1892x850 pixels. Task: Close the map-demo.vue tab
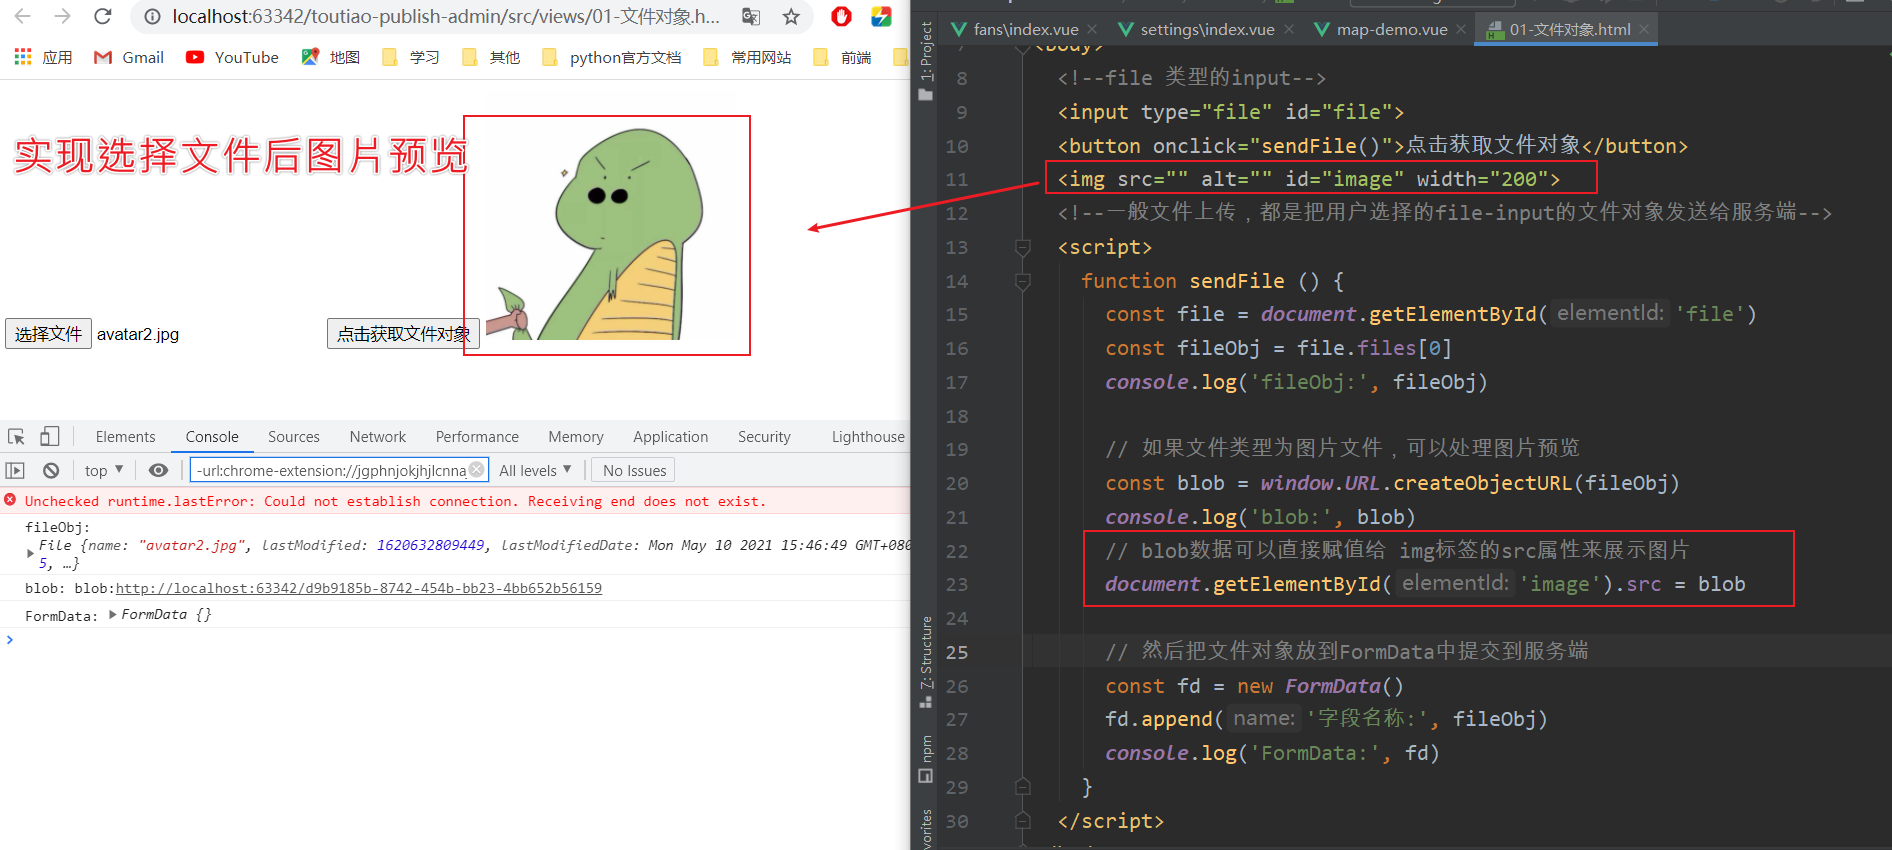pos(1461,29)
